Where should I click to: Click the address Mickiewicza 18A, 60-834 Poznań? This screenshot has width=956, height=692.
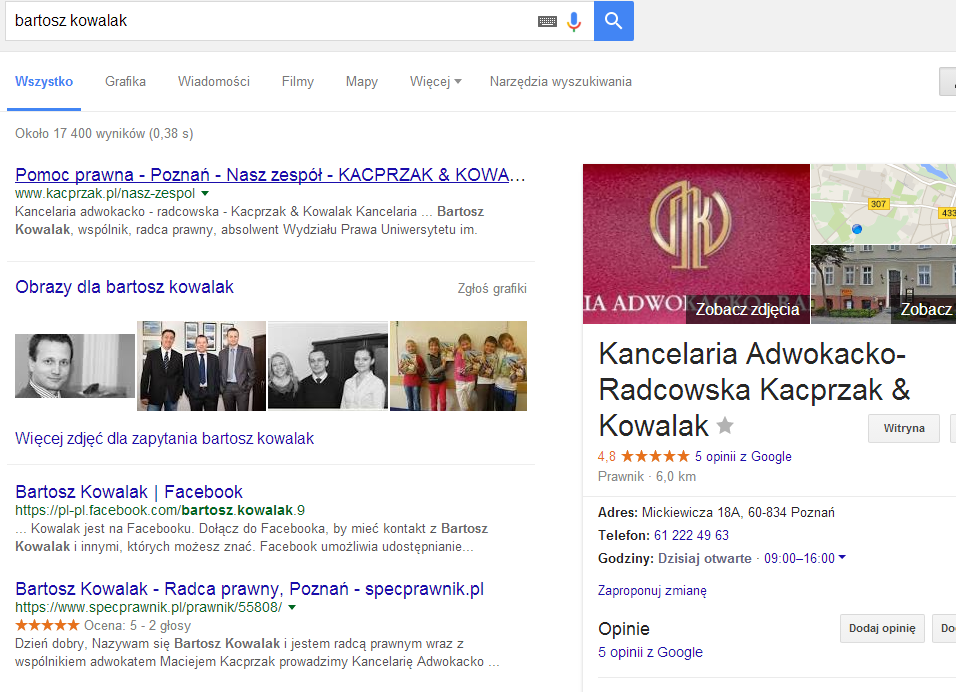coord(738,513)
